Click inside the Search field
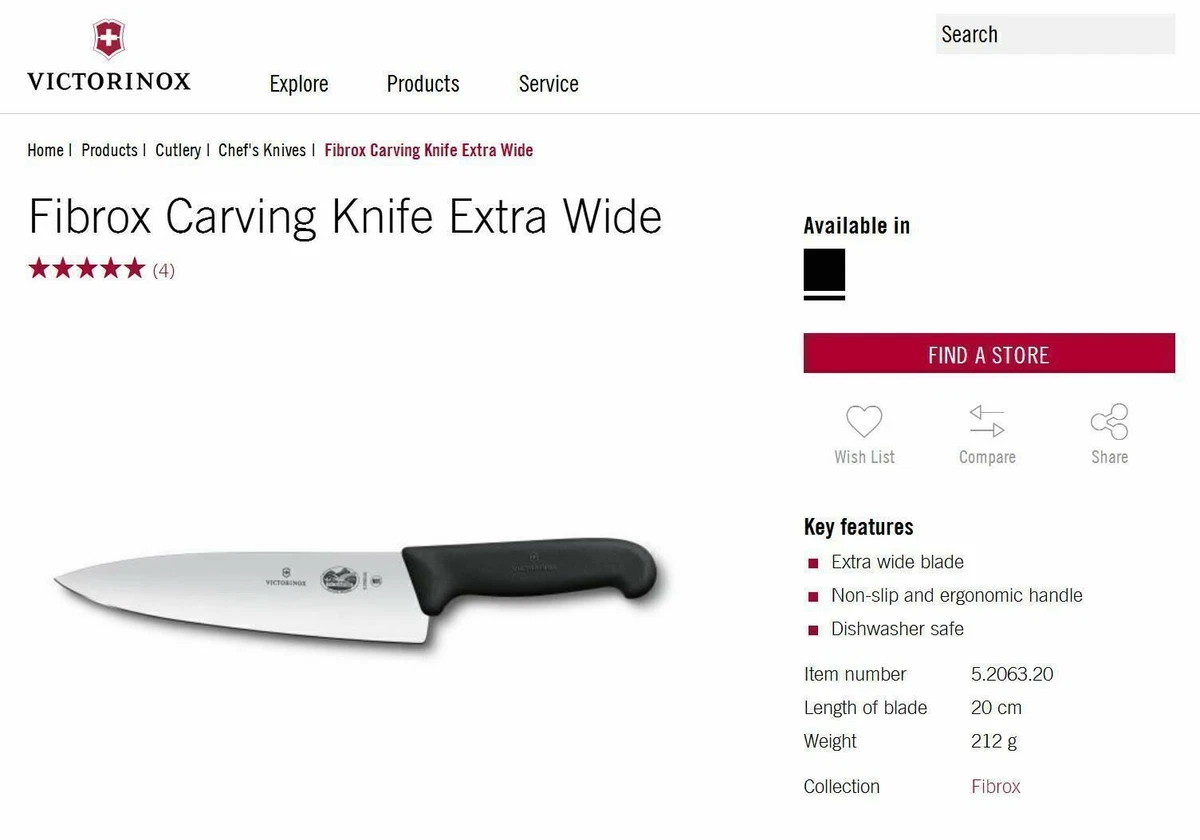This screenshot has width=1200, height=840. click(1055, 34)
